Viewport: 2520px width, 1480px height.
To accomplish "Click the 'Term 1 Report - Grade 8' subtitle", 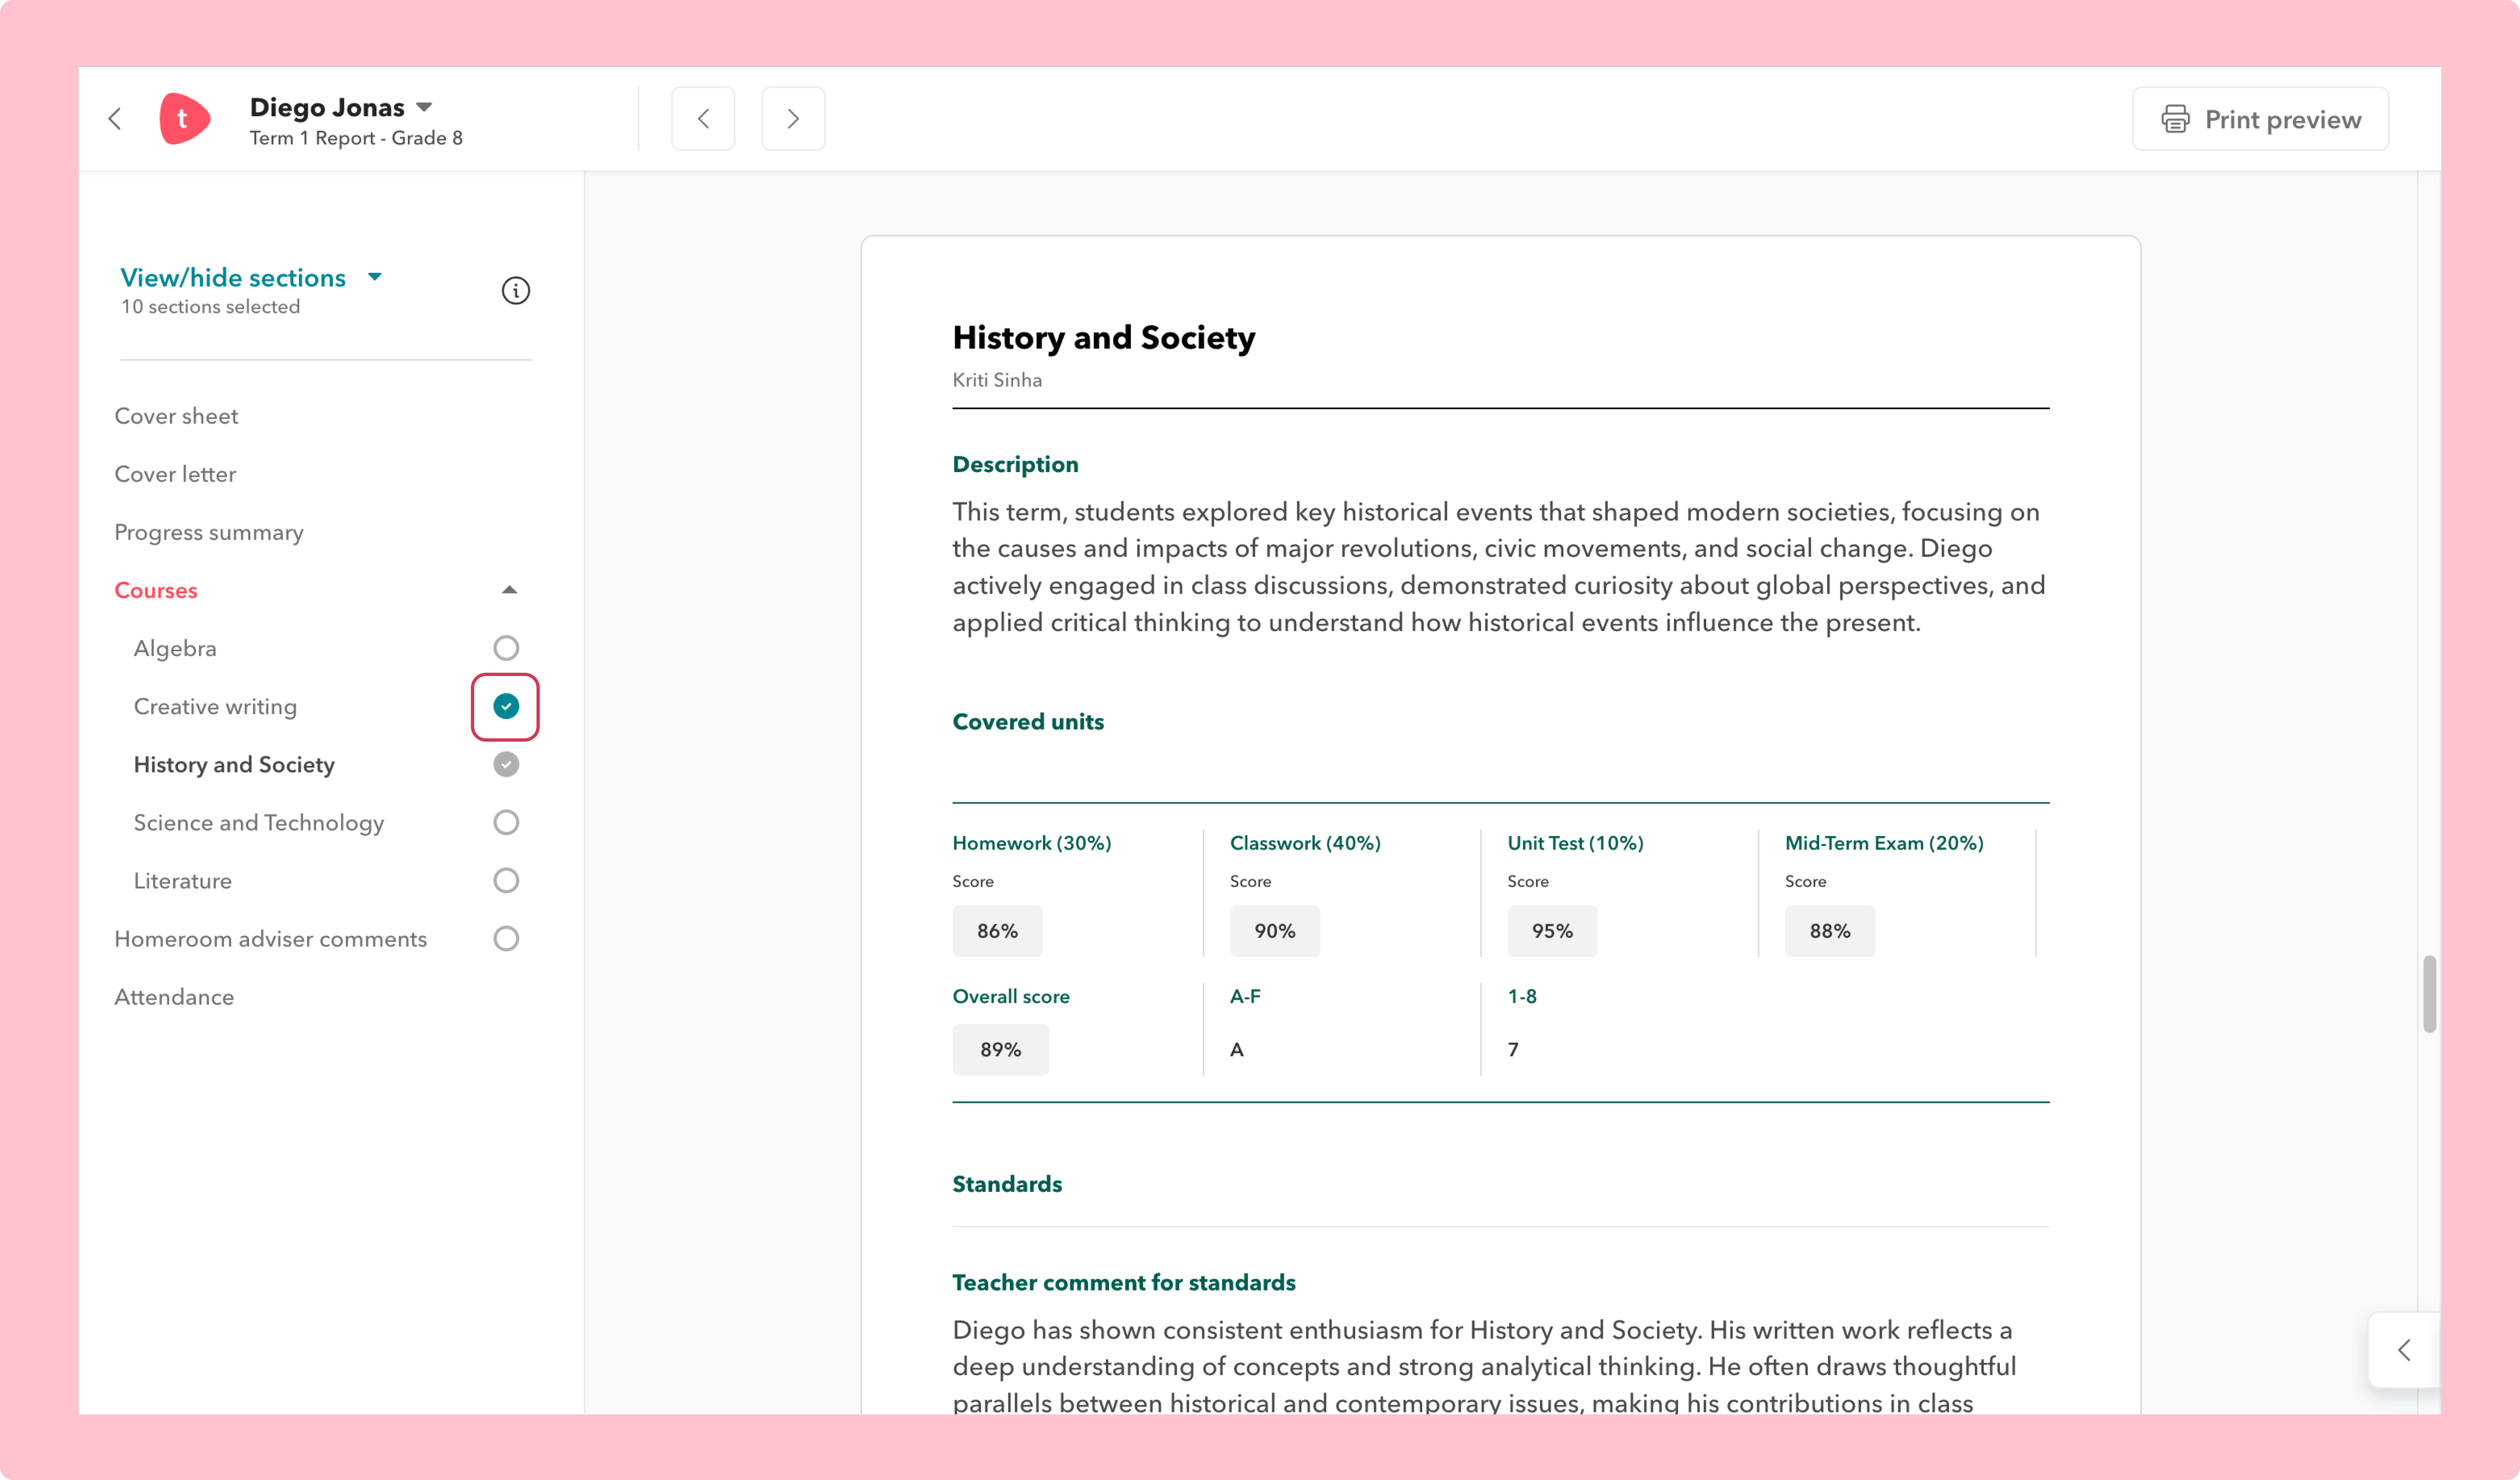I will 356,138.
